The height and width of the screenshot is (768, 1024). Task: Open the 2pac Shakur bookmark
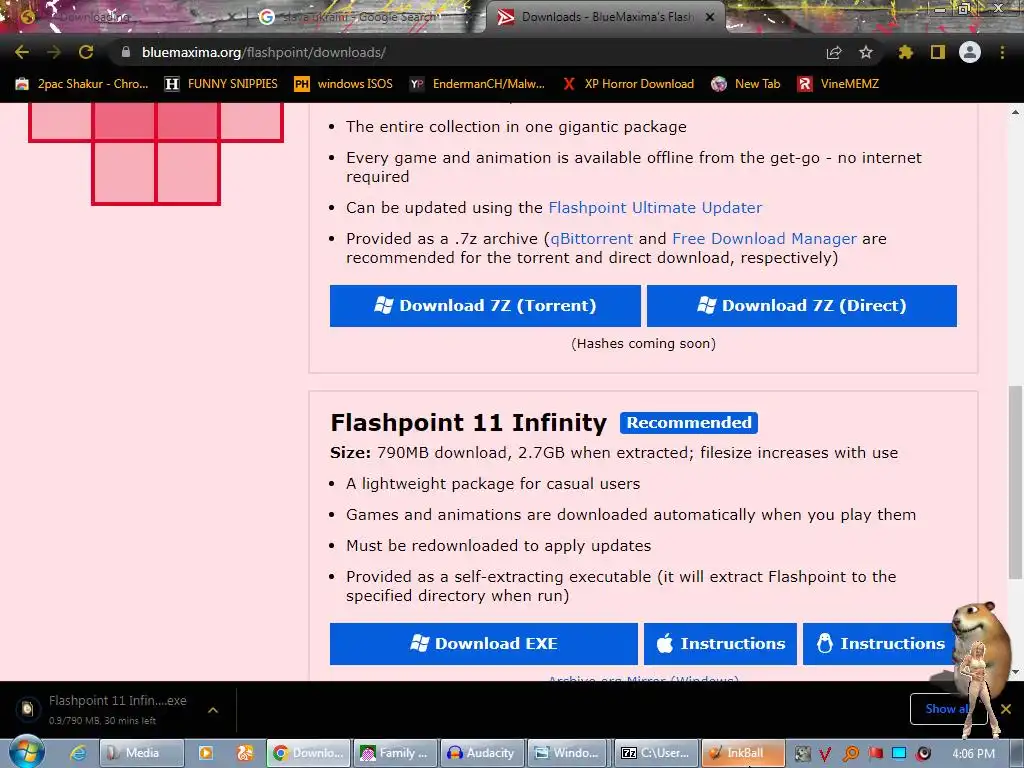[82, 84]
